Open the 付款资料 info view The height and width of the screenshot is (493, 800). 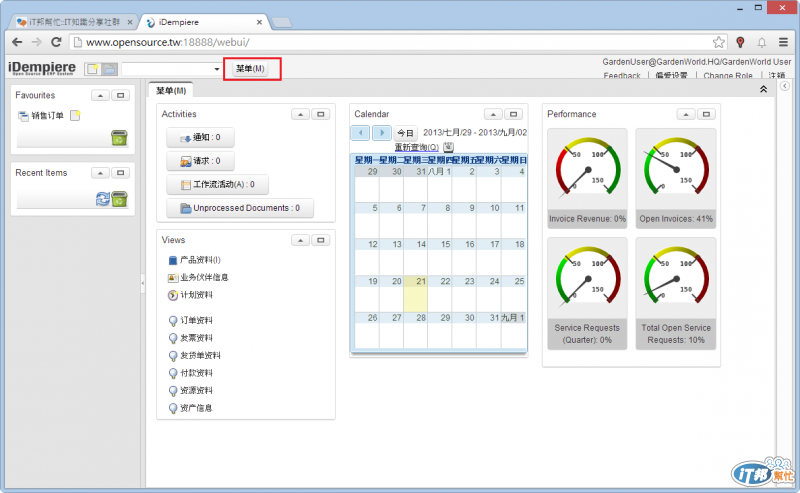pyautogui.click(x=190, y=373)
